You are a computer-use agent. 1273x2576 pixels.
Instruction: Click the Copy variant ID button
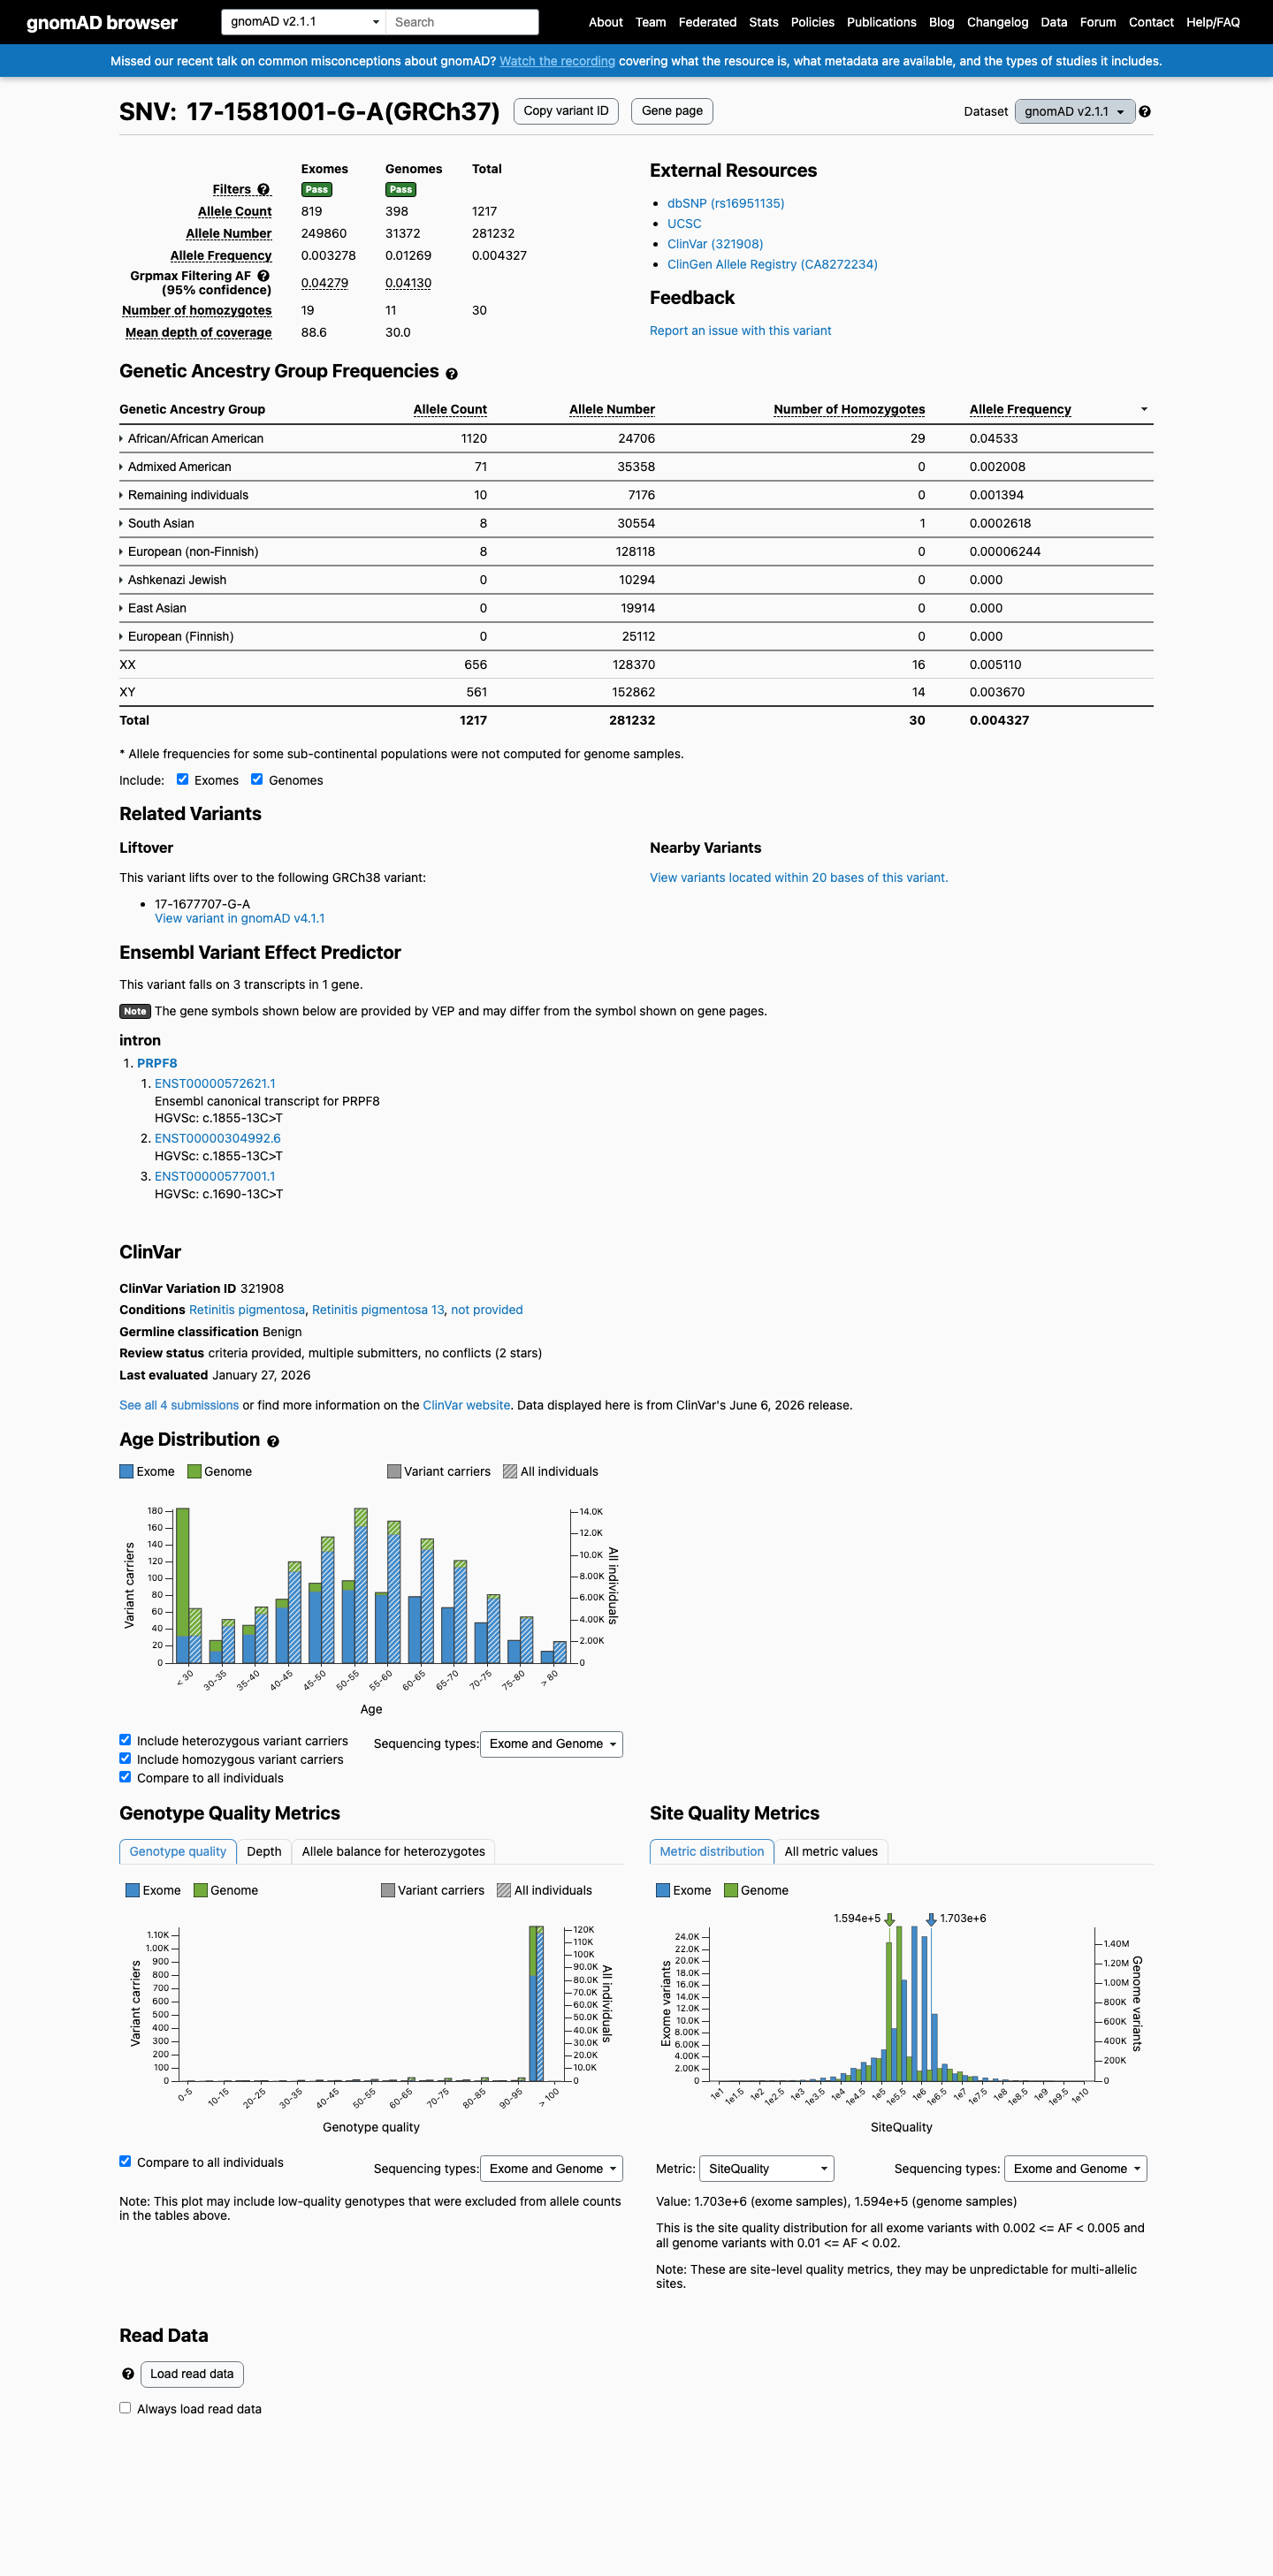pos(566,111)
